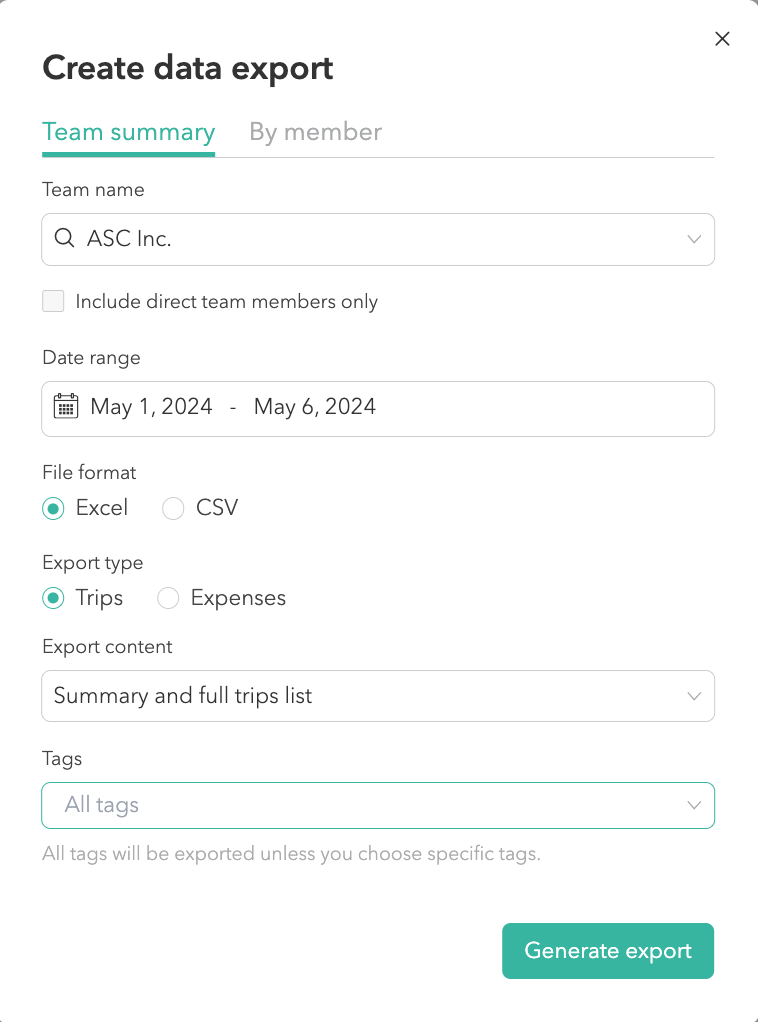Viewport: 758px width, 1022px height.
Task: Open the calendar icon in Date range
Action: [x=66, y=406]
